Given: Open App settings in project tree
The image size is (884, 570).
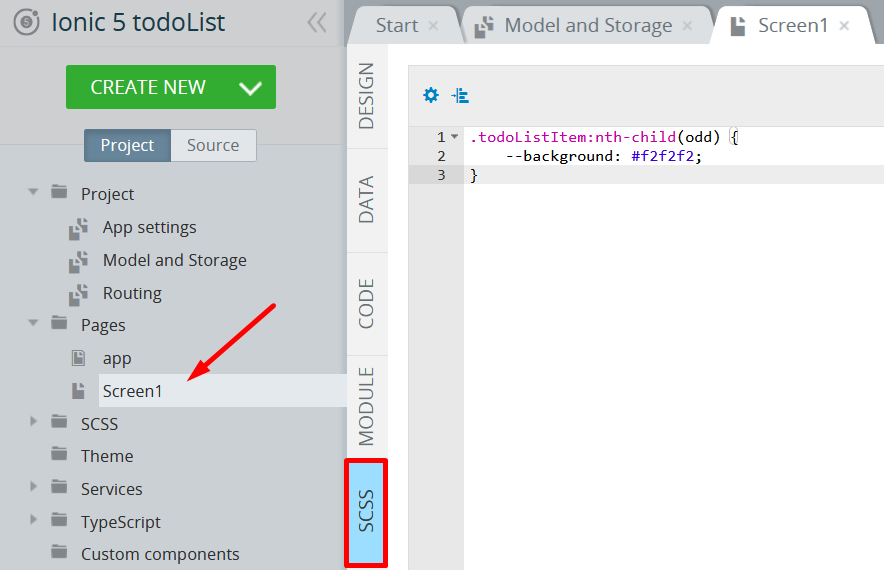Looking at the screenshot, I should point(149,227).
